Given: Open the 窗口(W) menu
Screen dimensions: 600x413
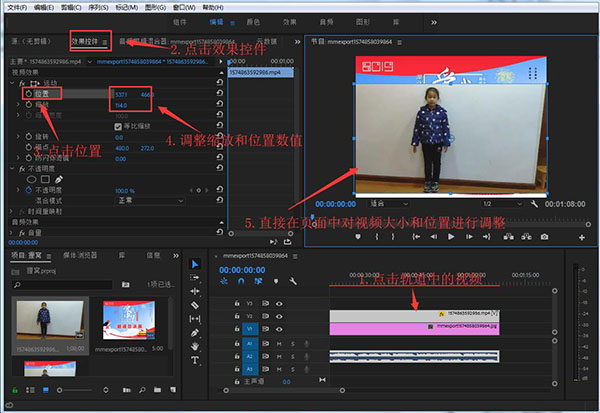Looking at the screenshot, I should click(184, 7).
